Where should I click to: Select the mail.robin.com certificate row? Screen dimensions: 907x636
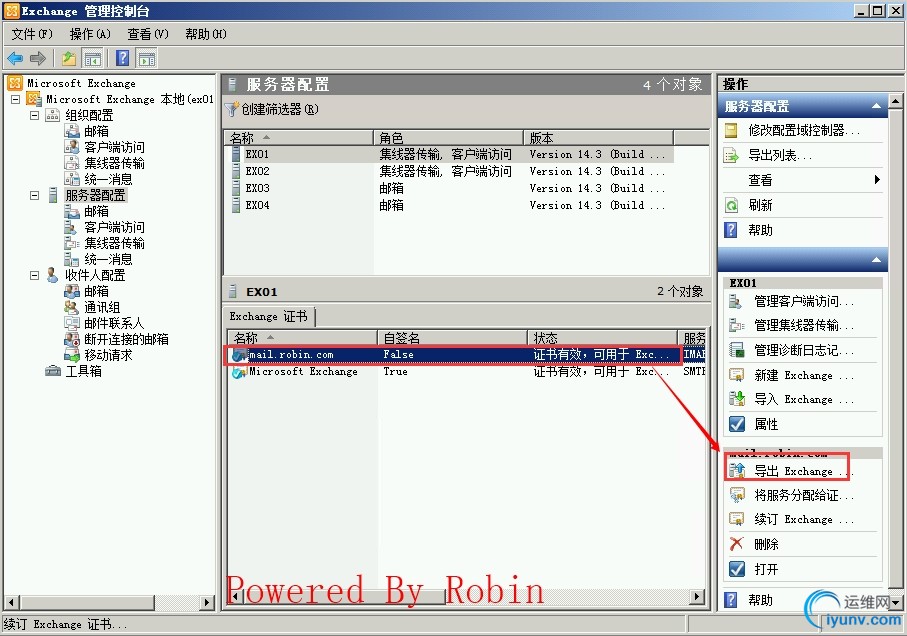[x=467, y=354]
